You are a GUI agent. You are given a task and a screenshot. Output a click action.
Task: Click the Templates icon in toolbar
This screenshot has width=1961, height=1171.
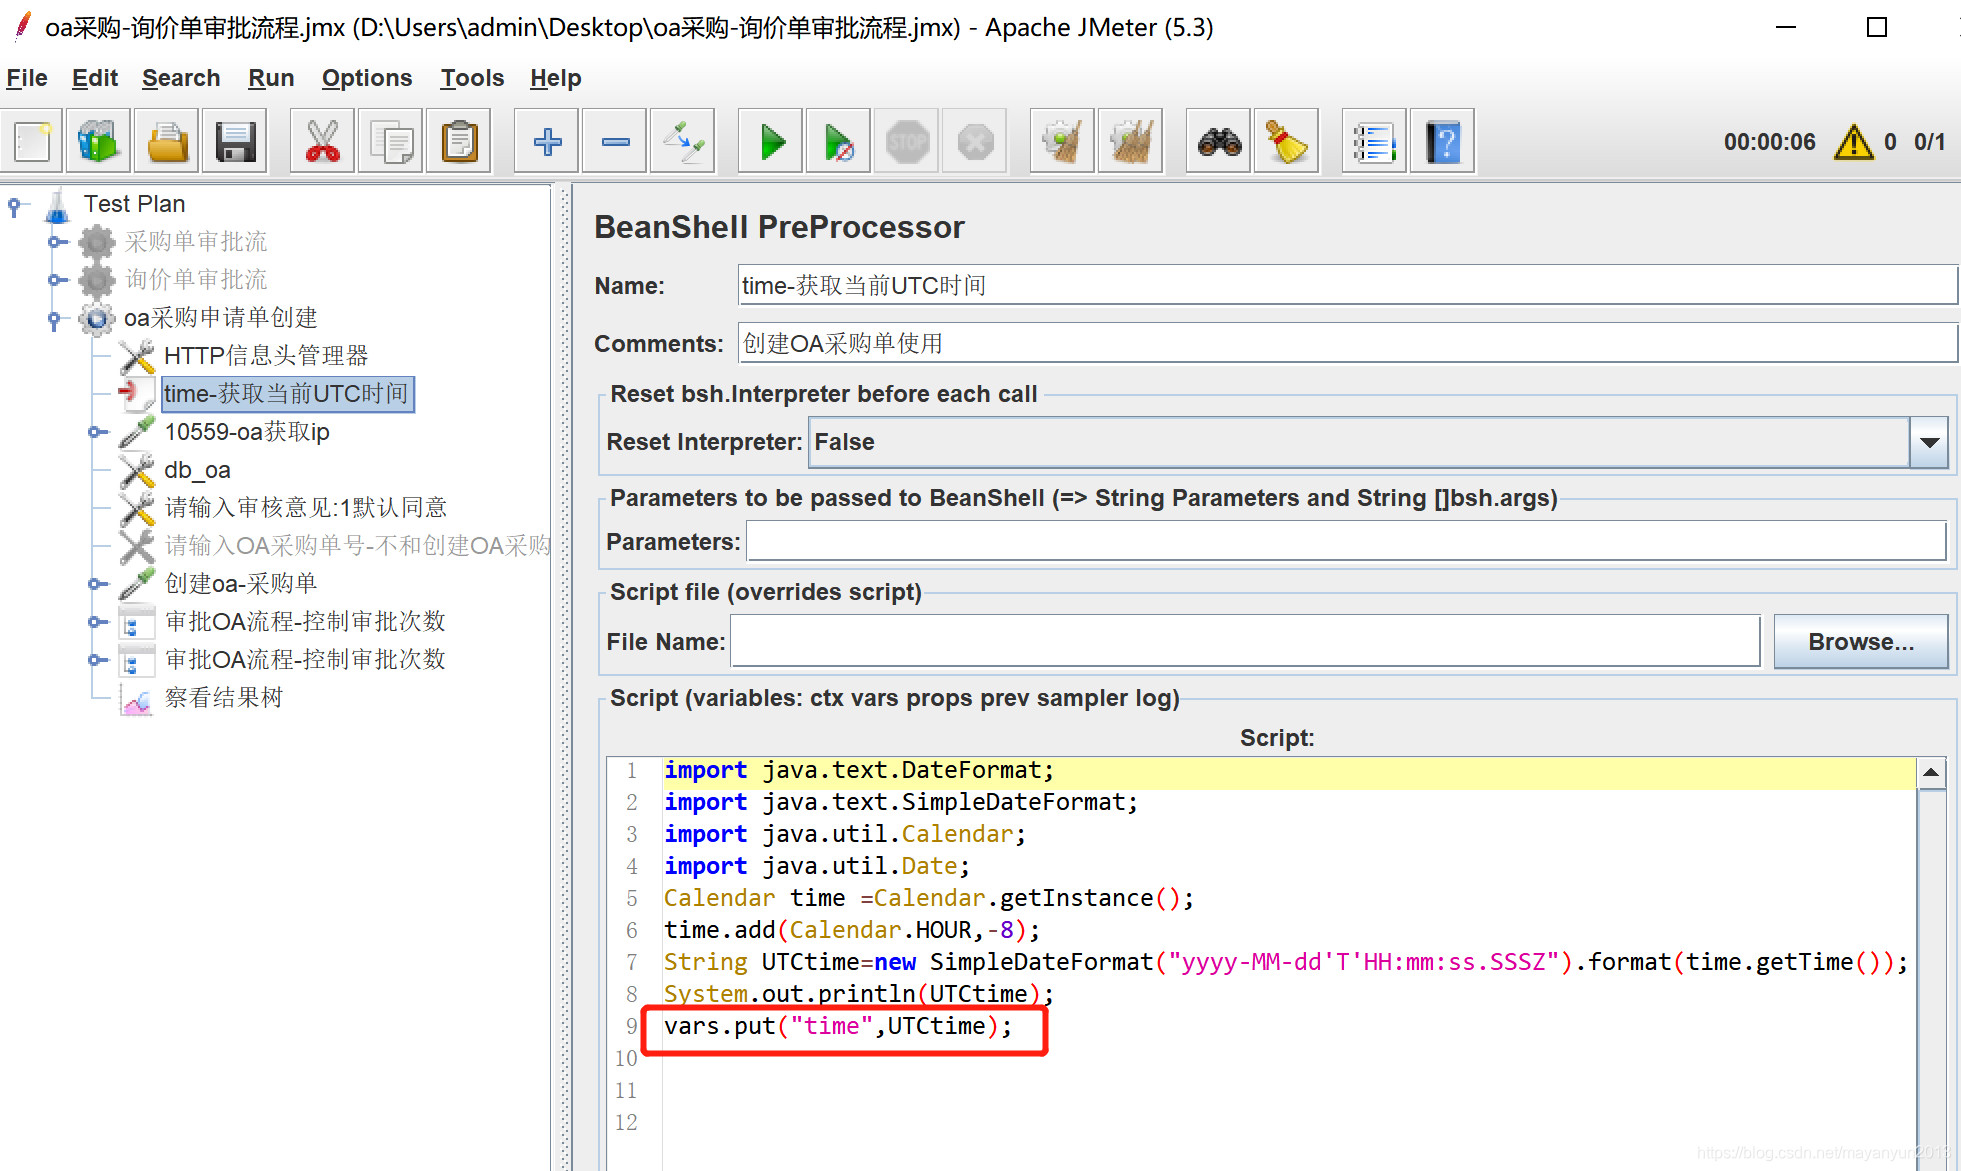(99, 142)
